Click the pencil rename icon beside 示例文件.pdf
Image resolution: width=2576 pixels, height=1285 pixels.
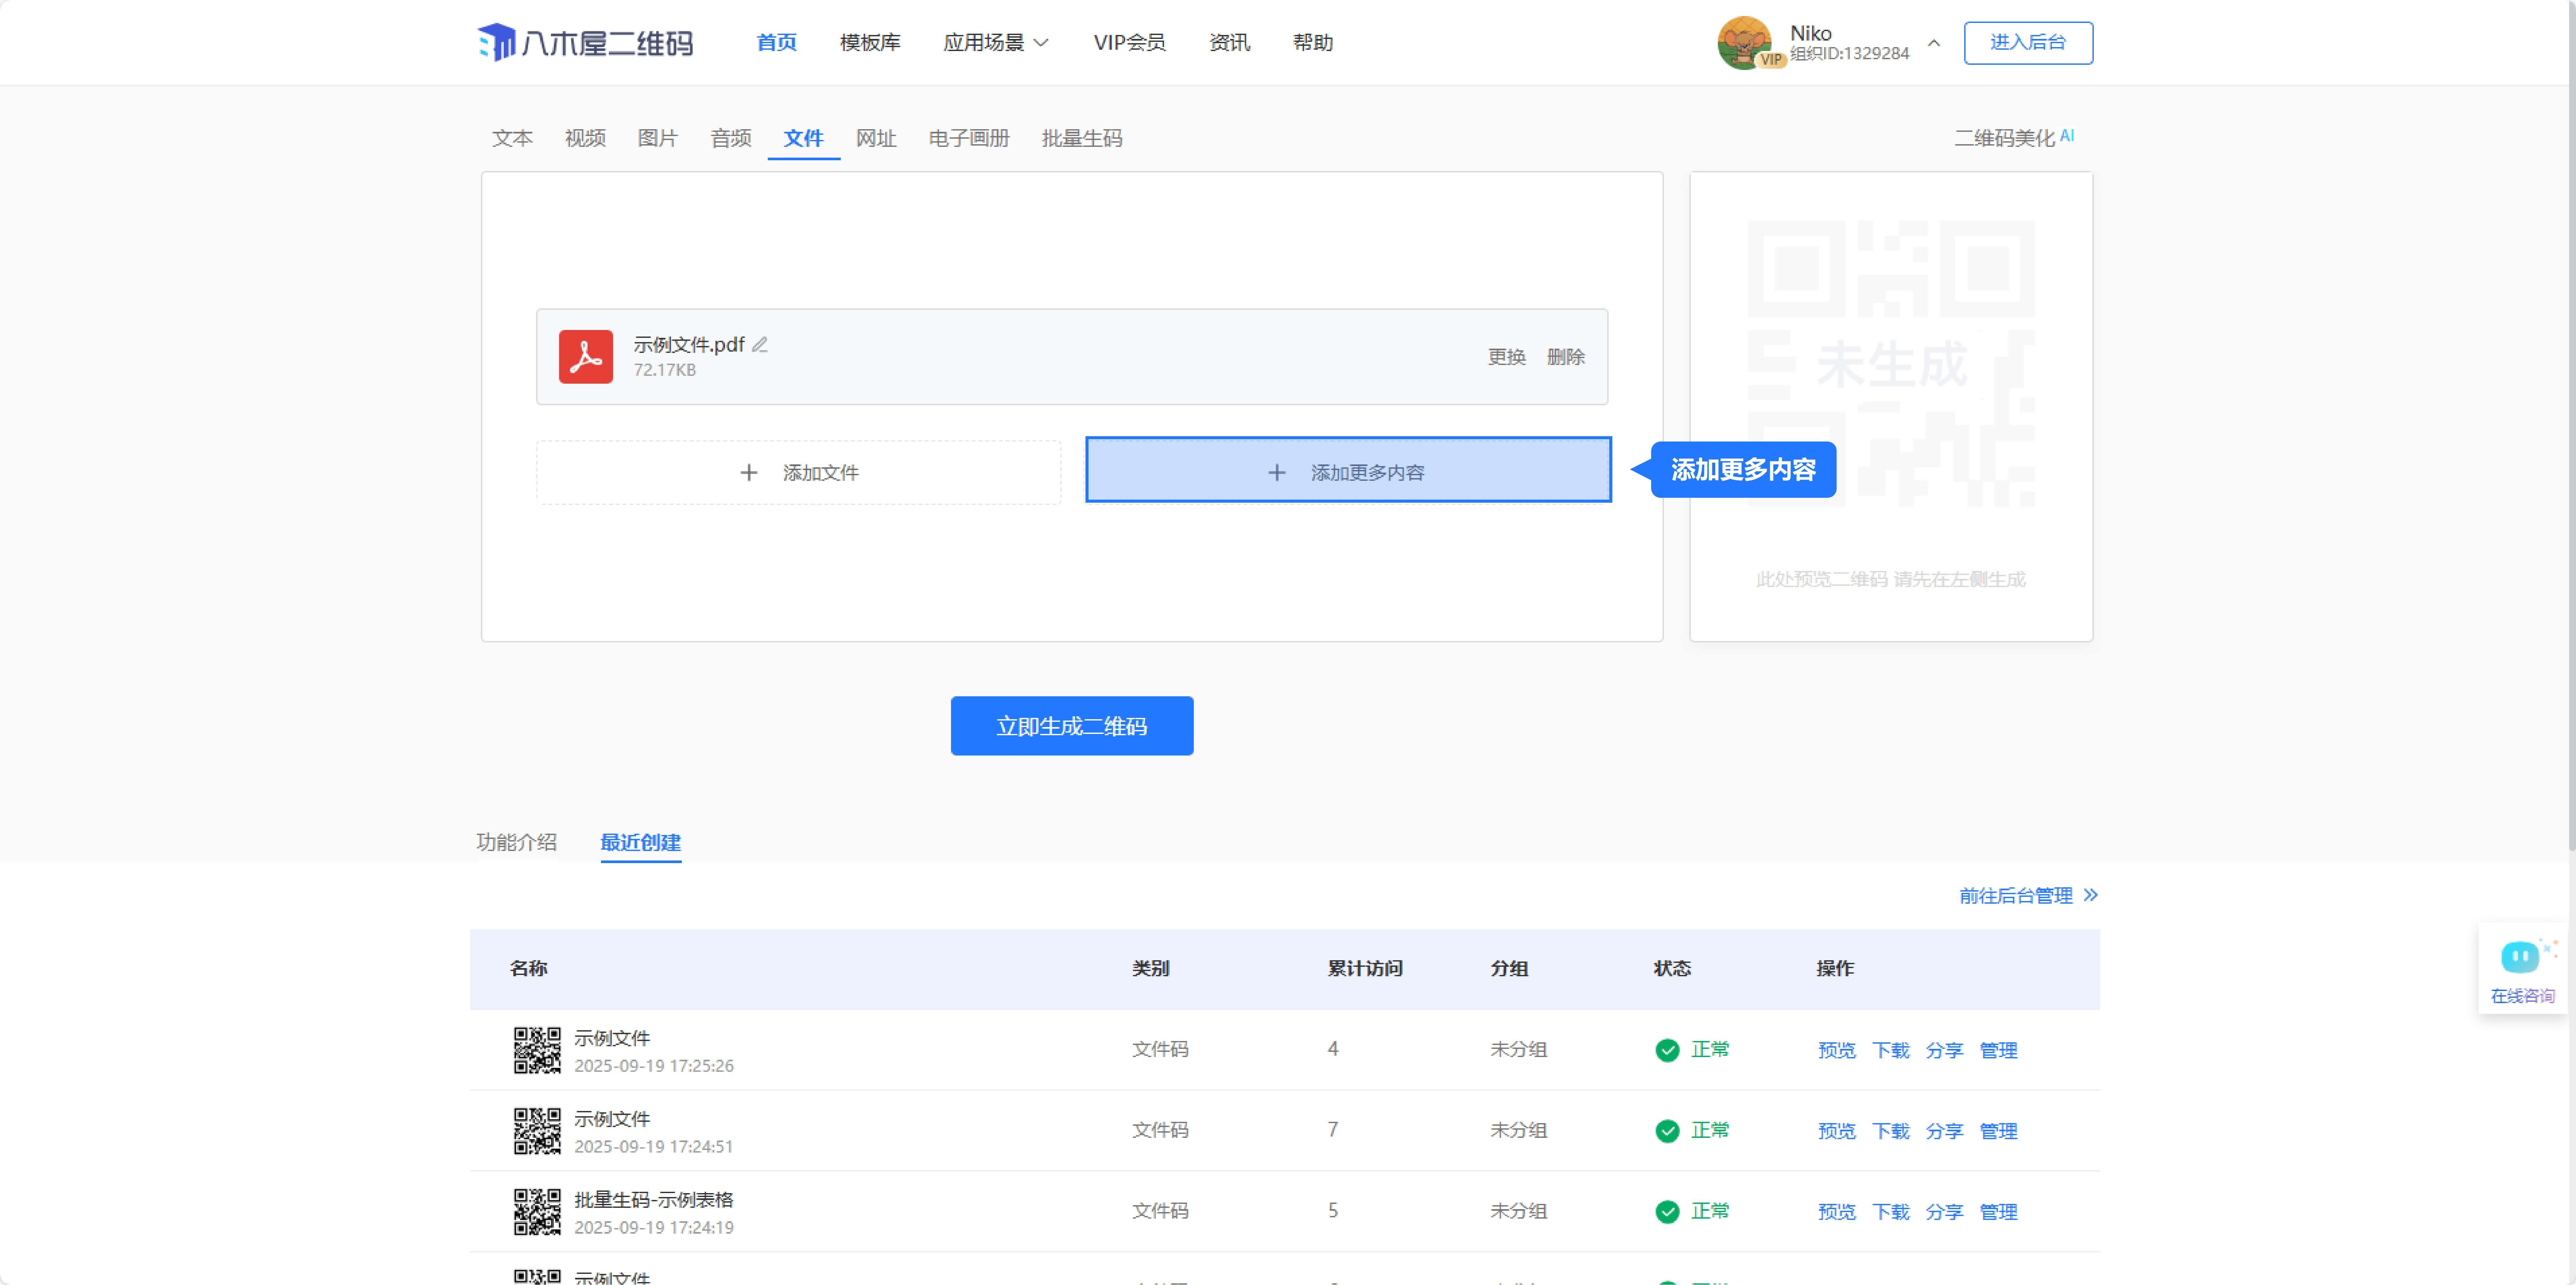pos(760,345)
